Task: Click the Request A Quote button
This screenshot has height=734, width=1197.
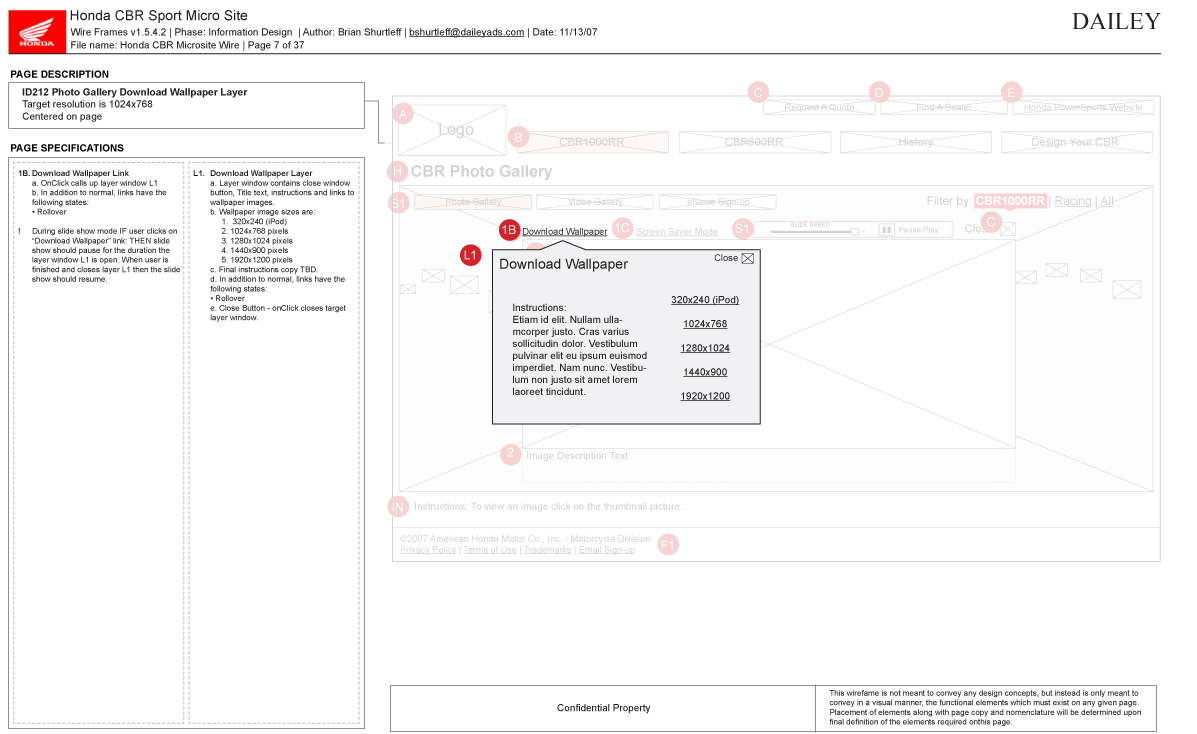Action: pyautogui.click(x=819, y=107)
